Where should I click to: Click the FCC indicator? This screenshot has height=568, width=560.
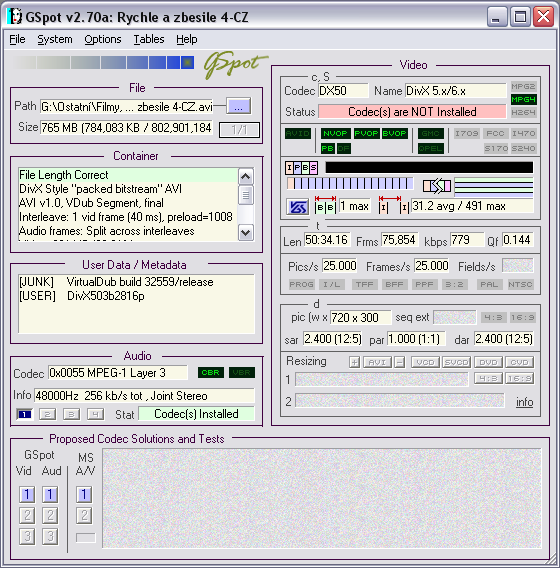click(495, 133)
